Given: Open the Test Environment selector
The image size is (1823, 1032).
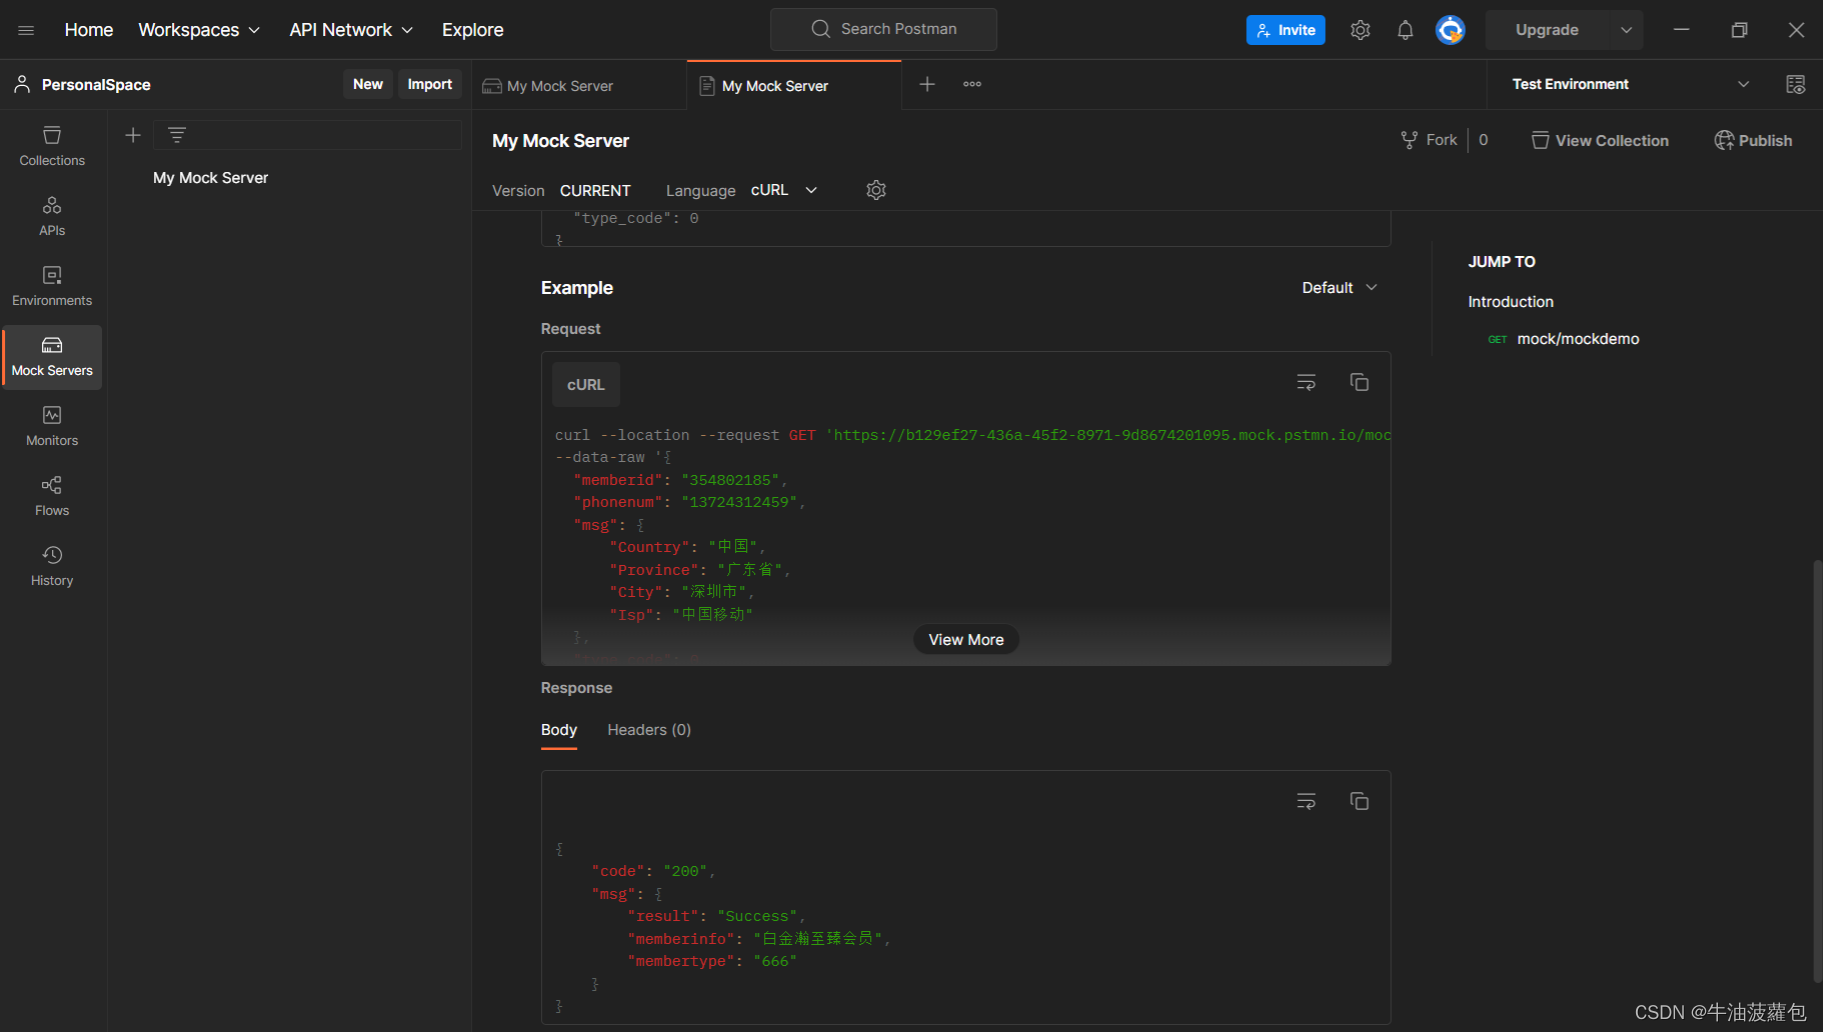Looking at the screenshot, I should click(x=1630, y=84).
